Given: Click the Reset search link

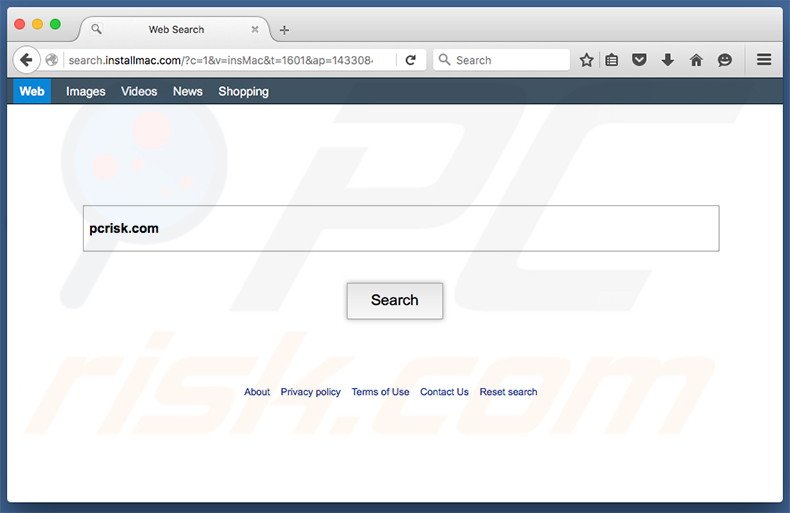Looking at the screenshot, I should pos(508,392).
